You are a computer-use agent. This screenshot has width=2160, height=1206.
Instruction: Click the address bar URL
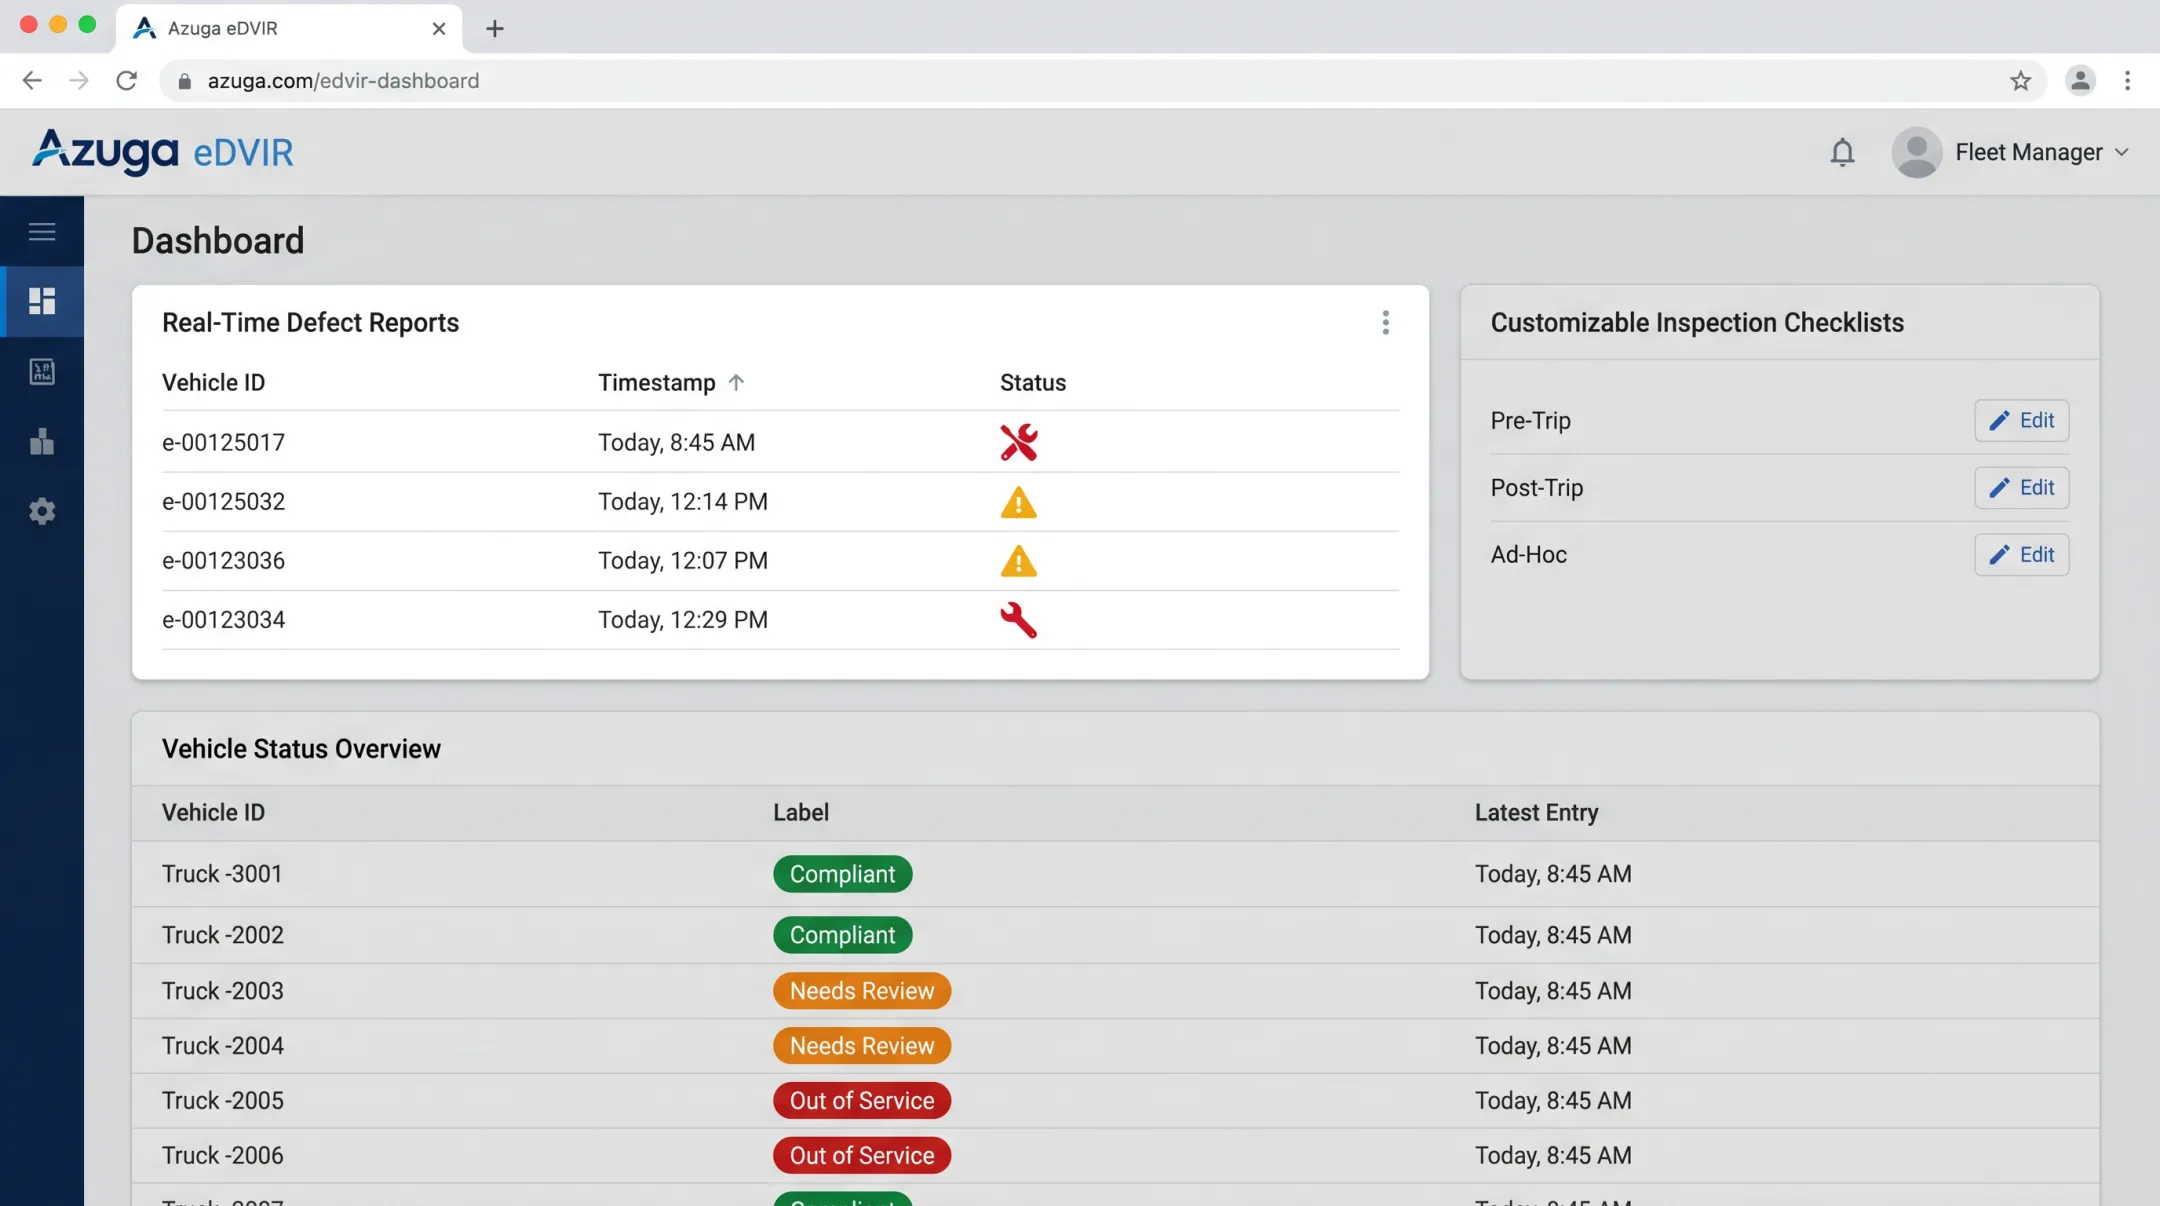pos(343,80)
